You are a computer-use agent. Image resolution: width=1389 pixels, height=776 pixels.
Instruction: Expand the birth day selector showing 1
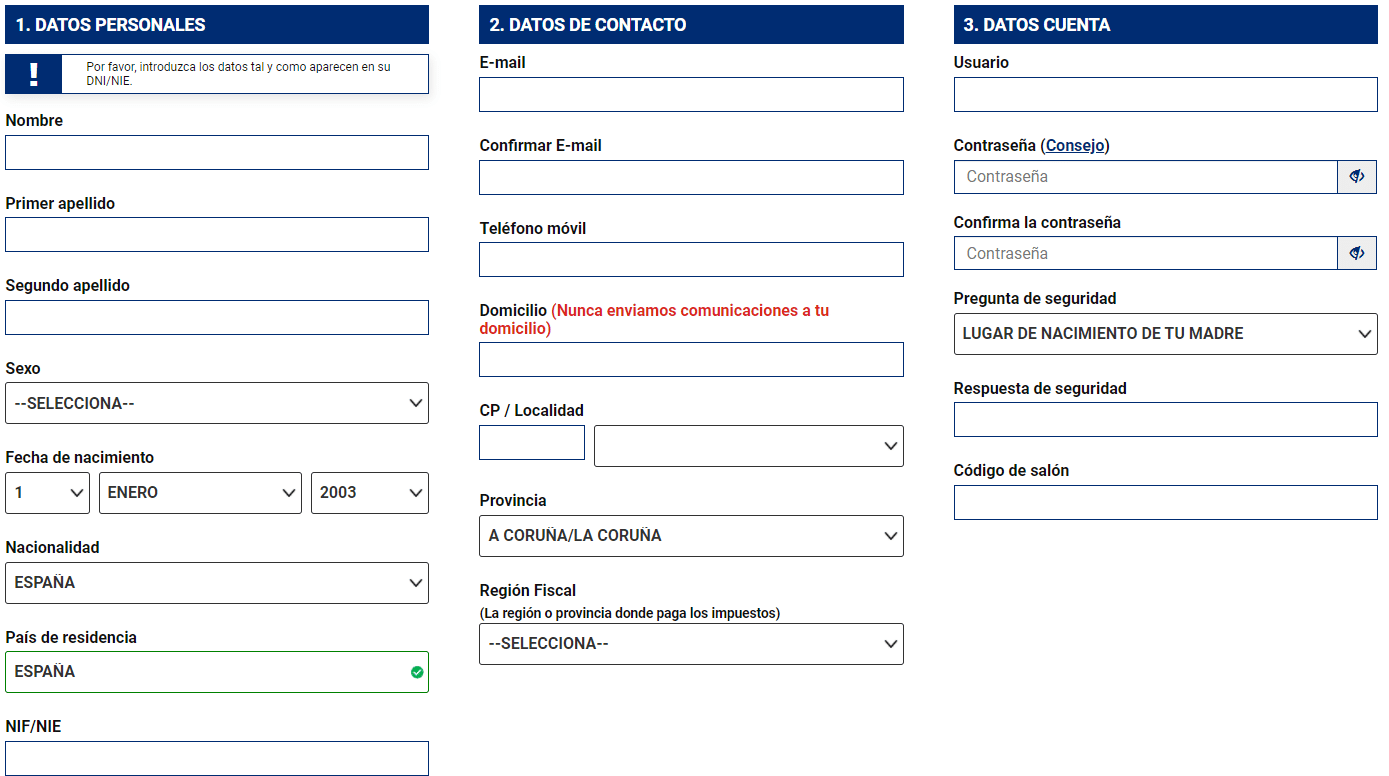coord(48,493)
